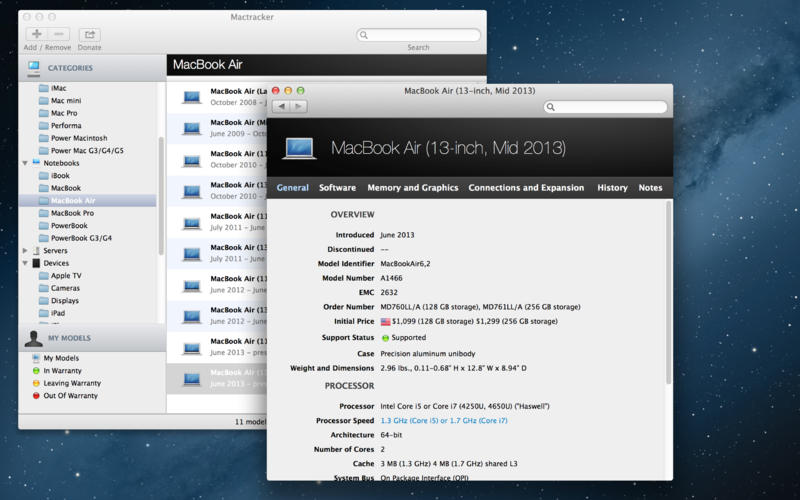
Task: Switch to the General tab
Action: coord(292,188)
